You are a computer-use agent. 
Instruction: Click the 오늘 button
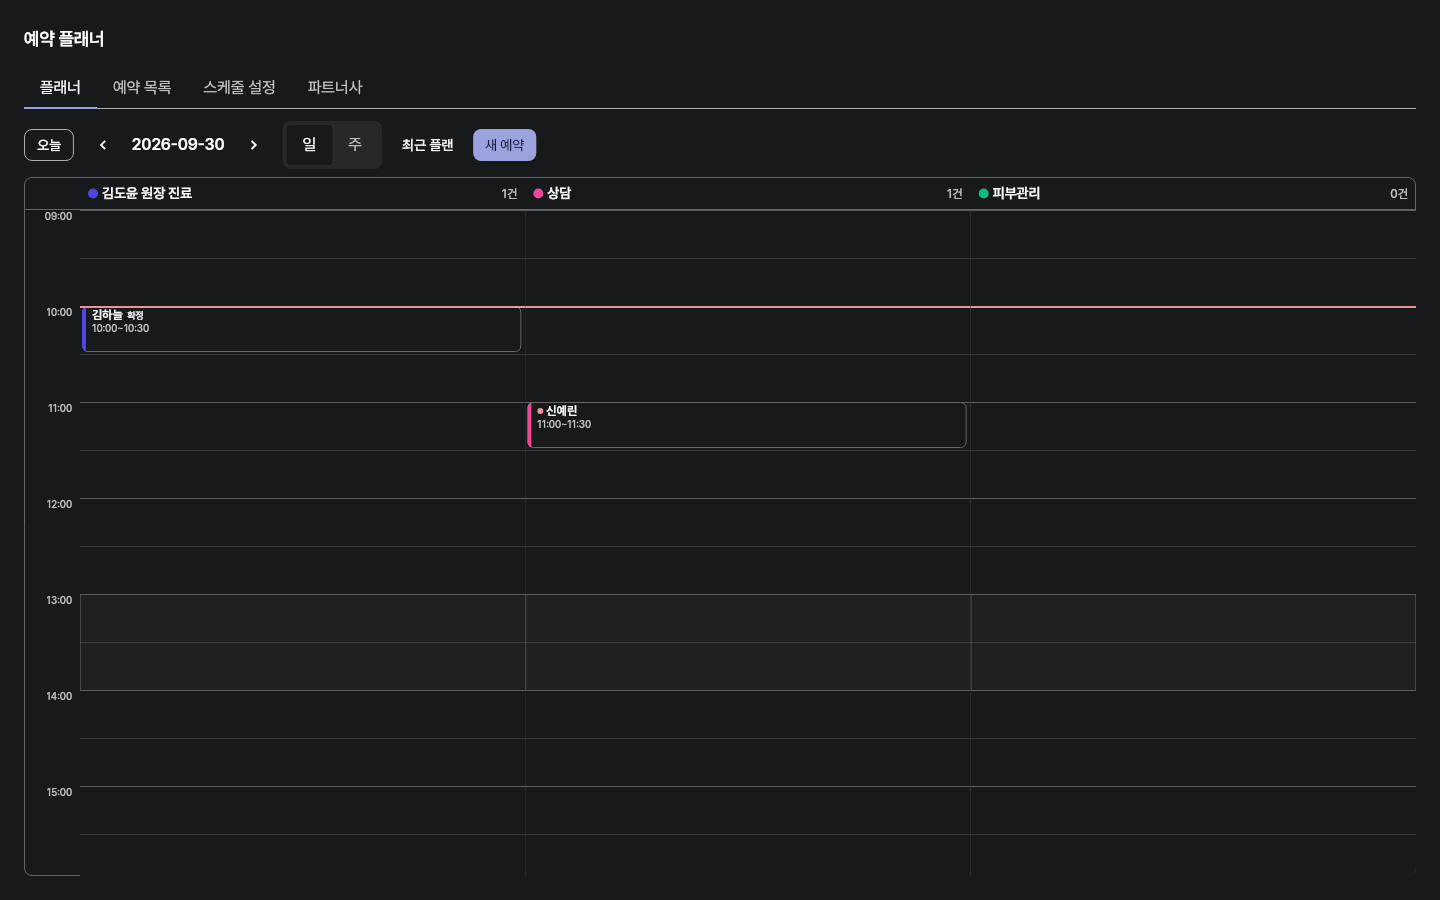(49, 145)
